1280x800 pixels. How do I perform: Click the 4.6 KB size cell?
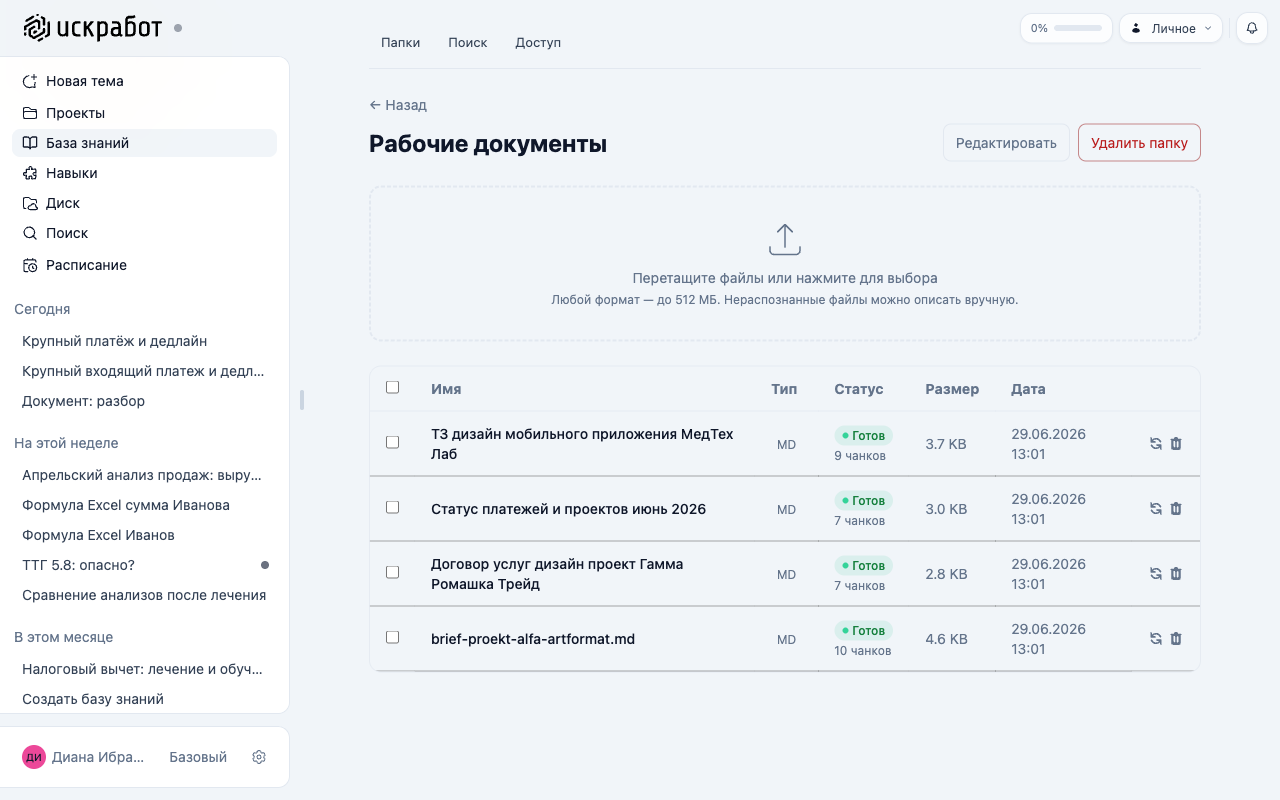946,639
